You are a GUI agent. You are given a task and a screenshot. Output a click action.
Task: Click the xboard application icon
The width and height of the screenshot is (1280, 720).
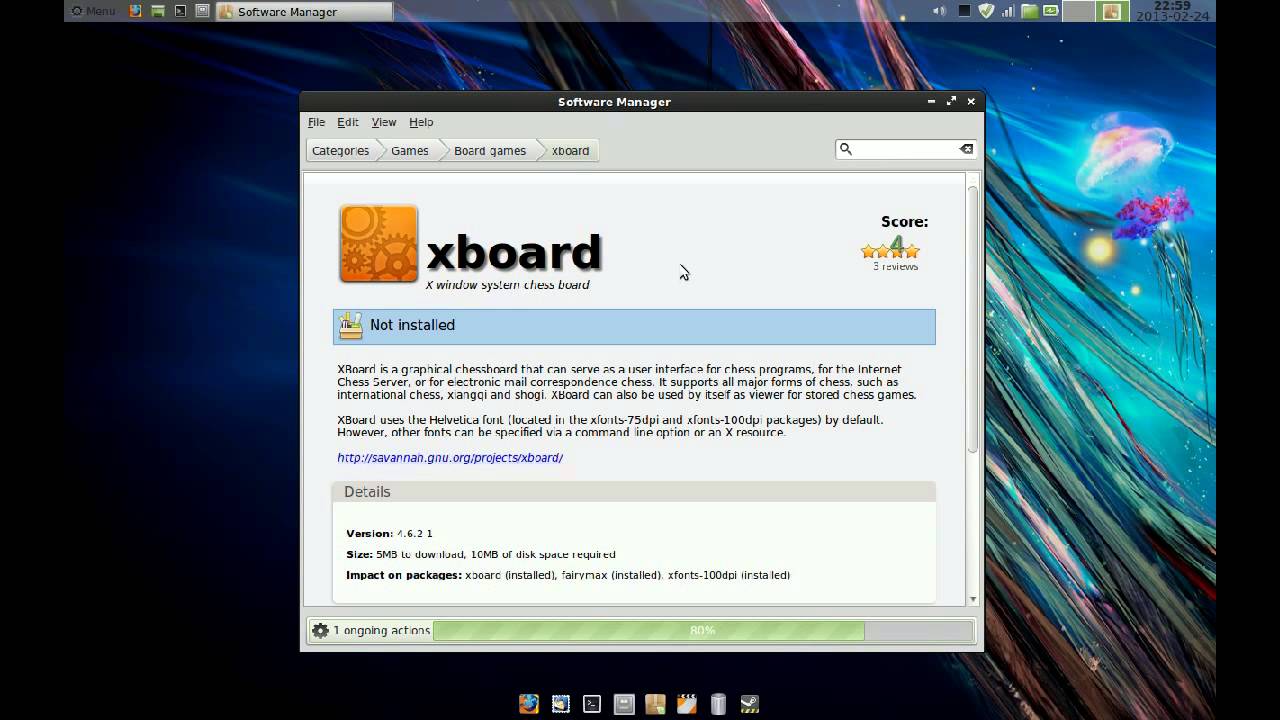pyautogui.click(x=378, y=244)
